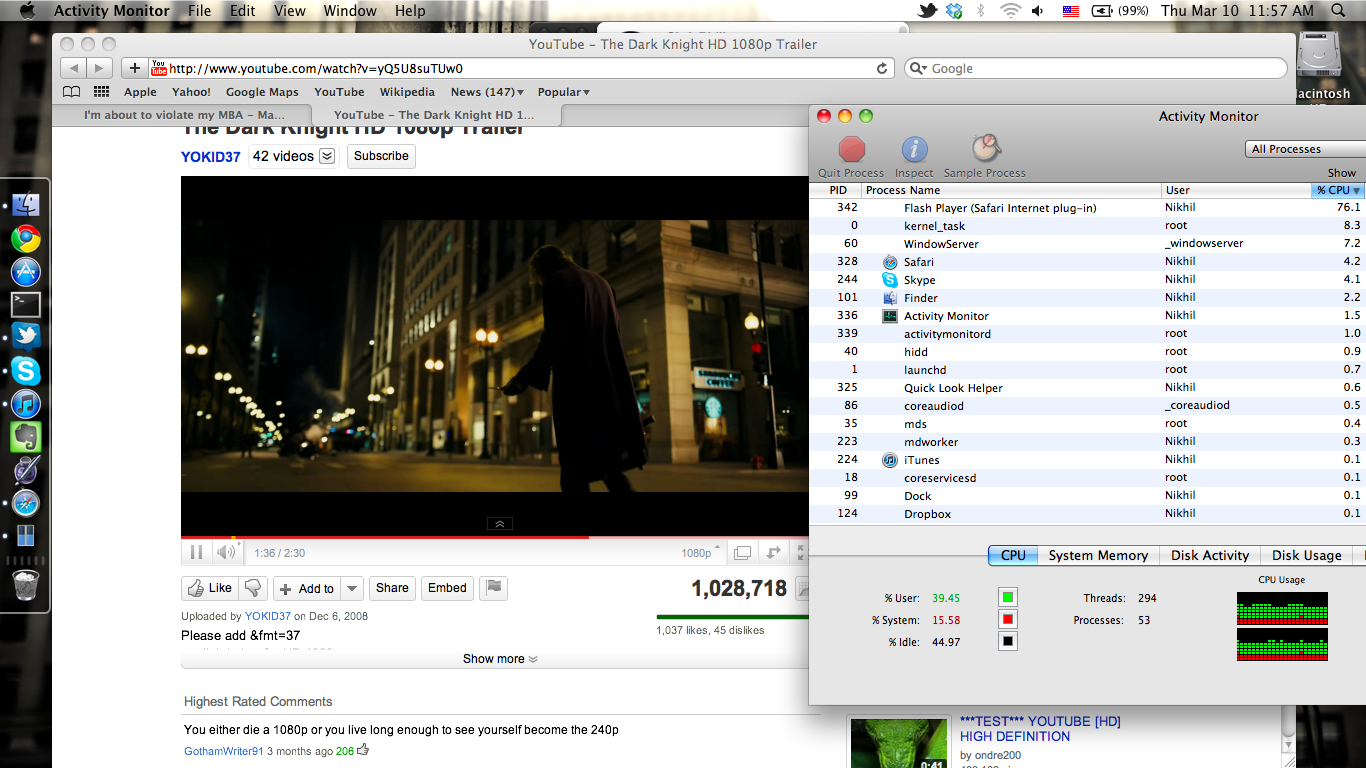This screenshot has height=768, width=1366.
Task: Switch to Disk Activity tab
Action: tap(1210, 555)
